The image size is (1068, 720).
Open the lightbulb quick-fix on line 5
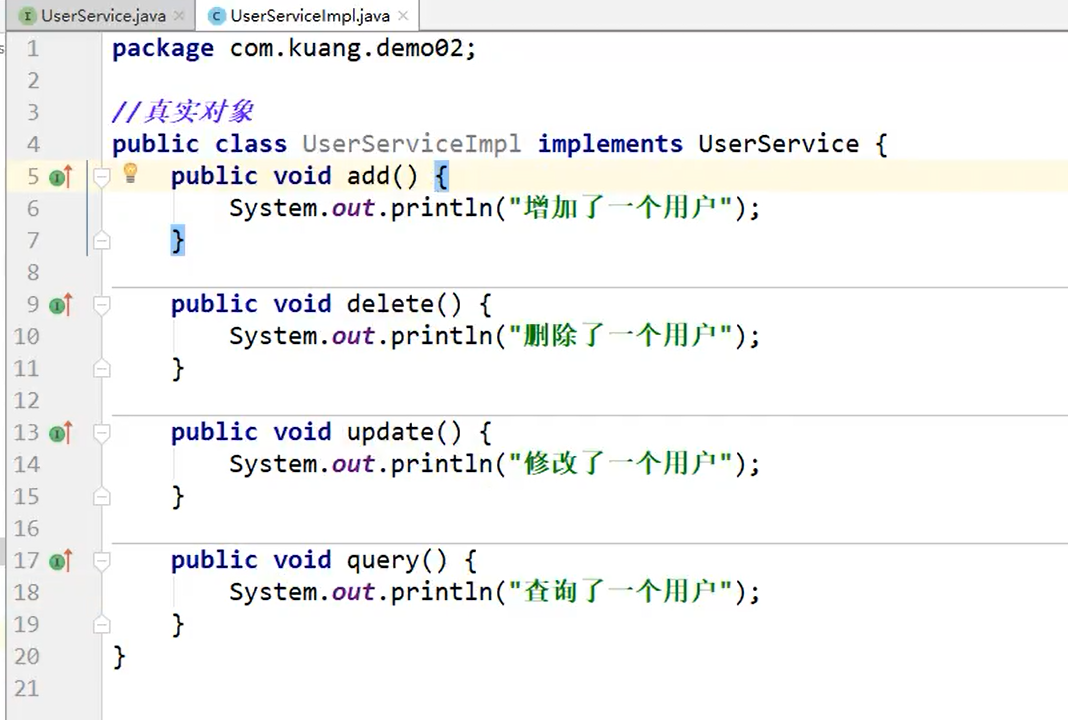130,173
